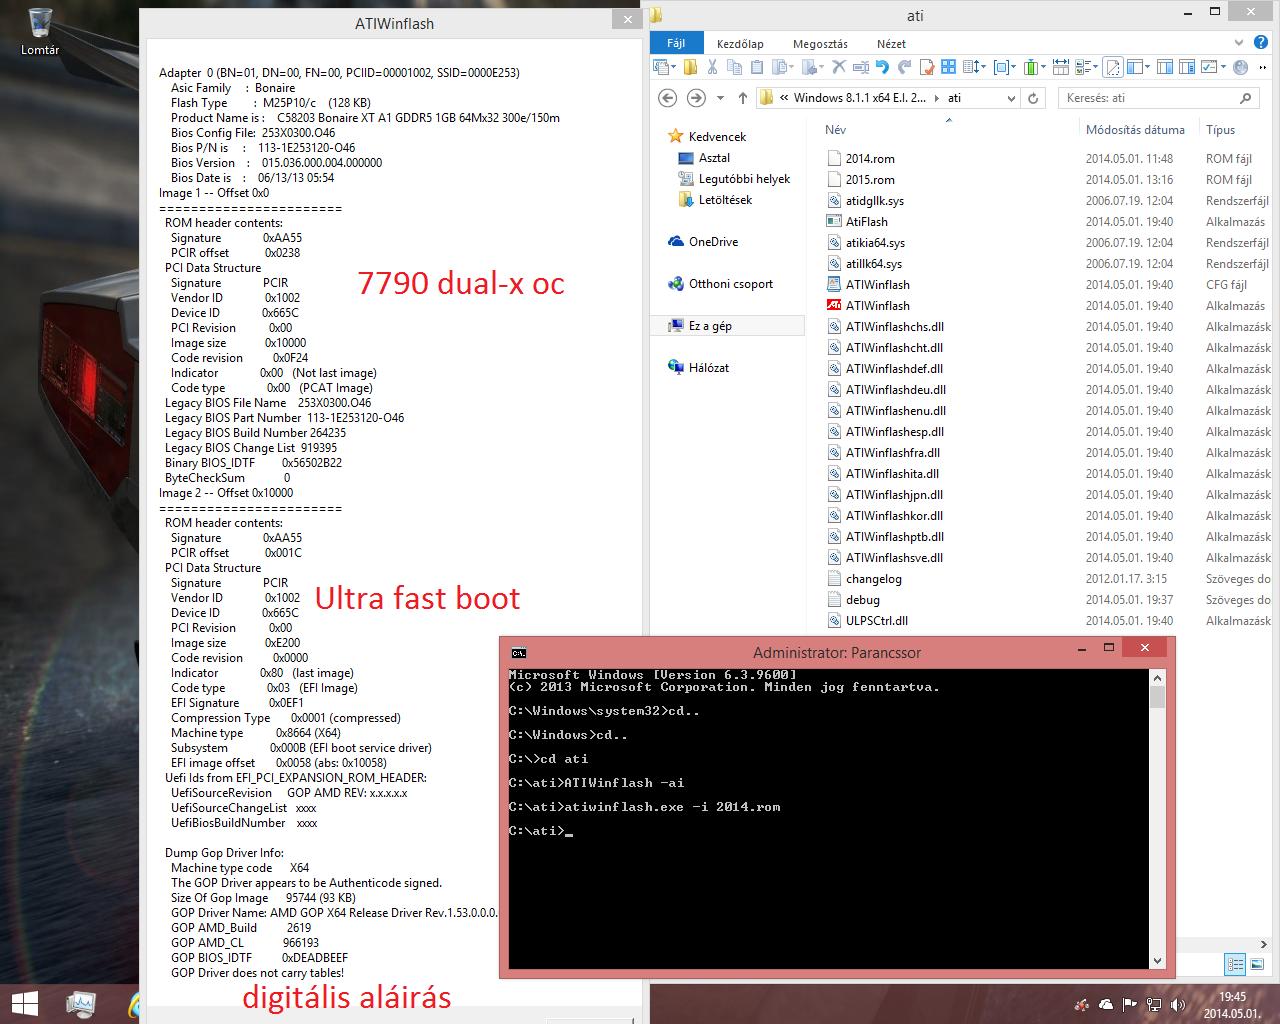This screenshot has height=1024, width=1280.
Task: Switch to large thumbnails view icon at bottom right
Action: (x=1256, y=965)
